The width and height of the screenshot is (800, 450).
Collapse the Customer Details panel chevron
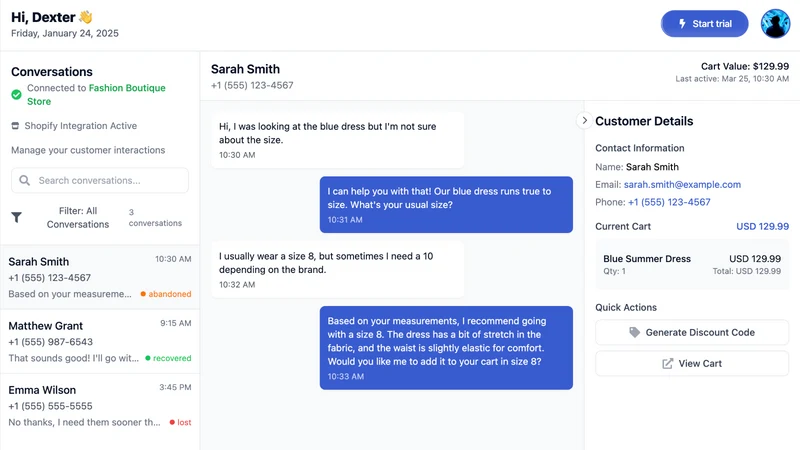pos(584,121)
